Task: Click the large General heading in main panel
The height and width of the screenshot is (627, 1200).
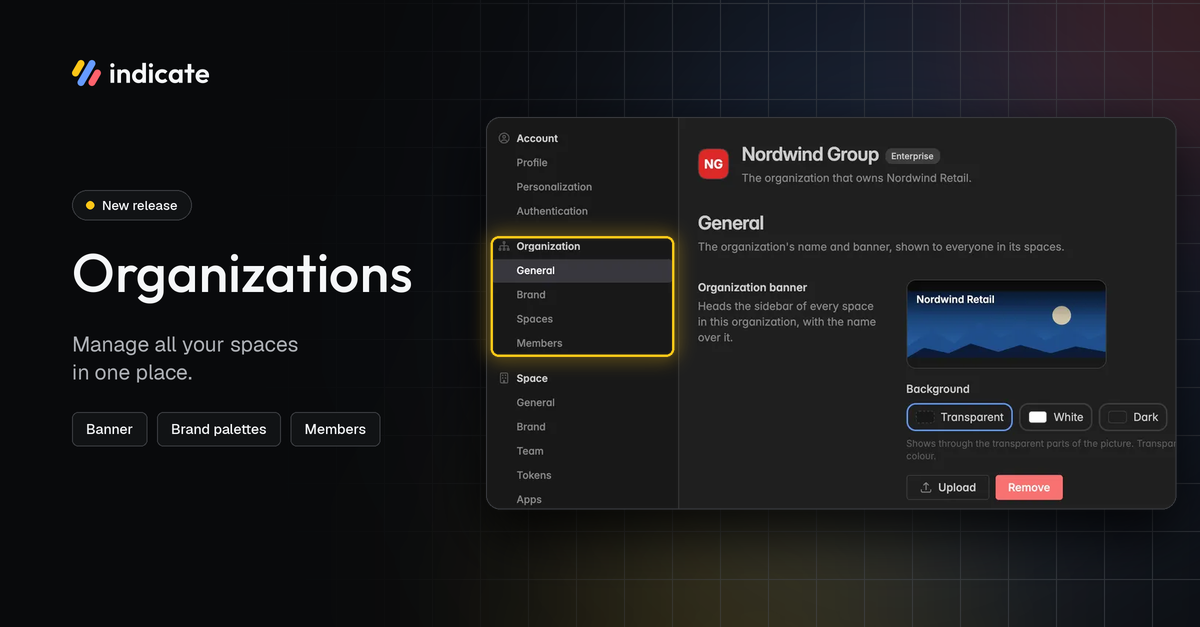Action: click(x=731, y=223)
